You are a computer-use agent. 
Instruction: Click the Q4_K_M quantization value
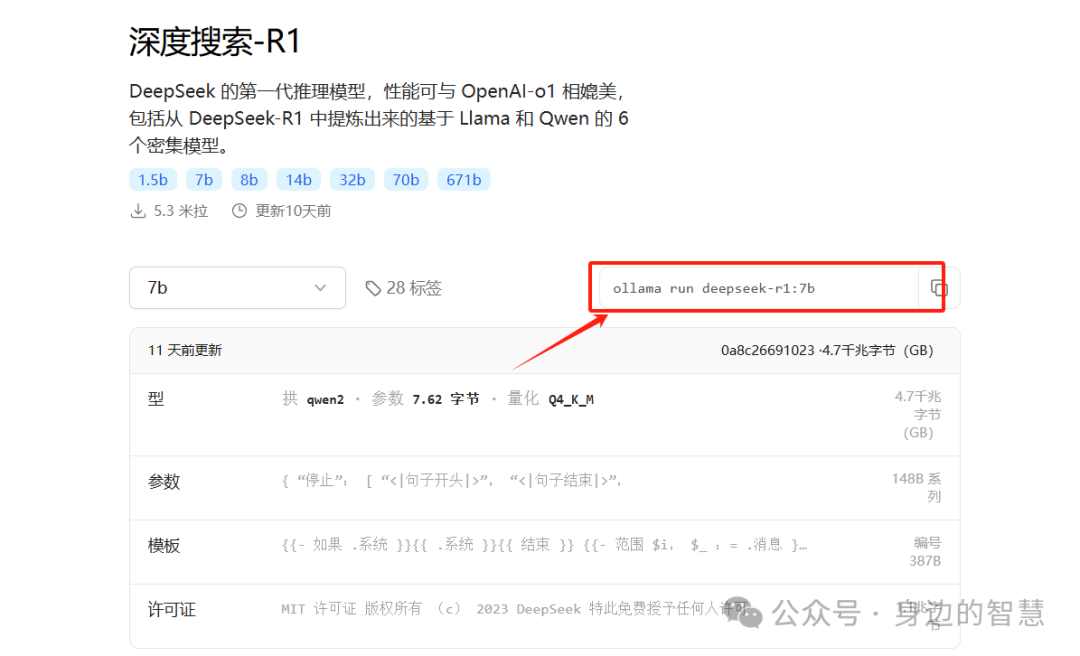[x=571, y=400]
